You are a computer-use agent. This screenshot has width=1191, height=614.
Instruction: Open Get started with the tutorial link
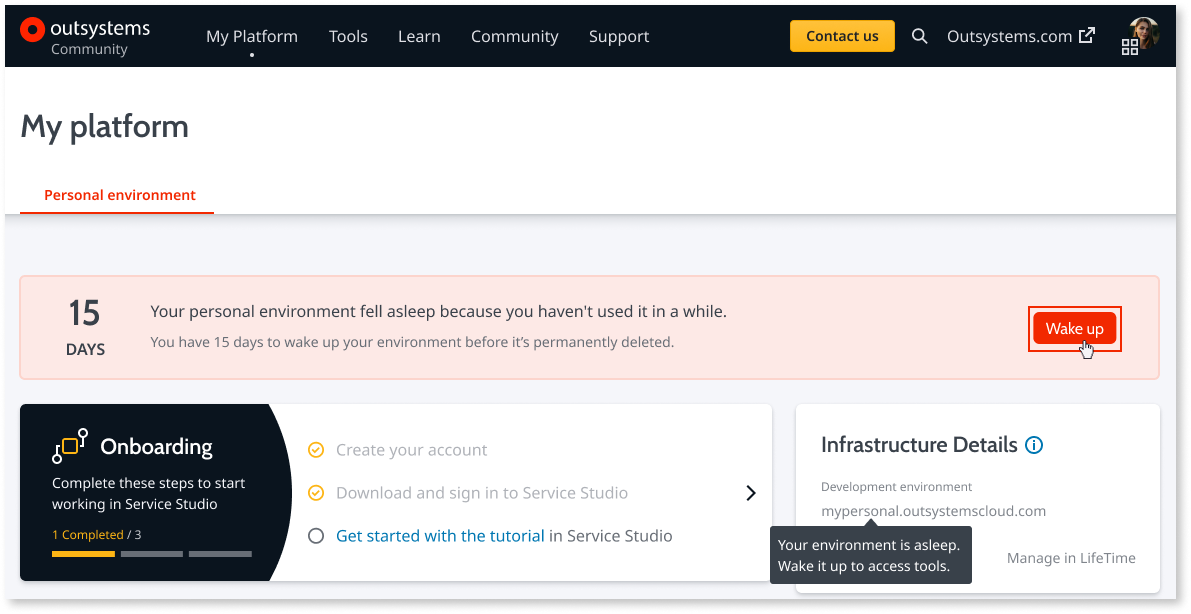click(440, 536)
